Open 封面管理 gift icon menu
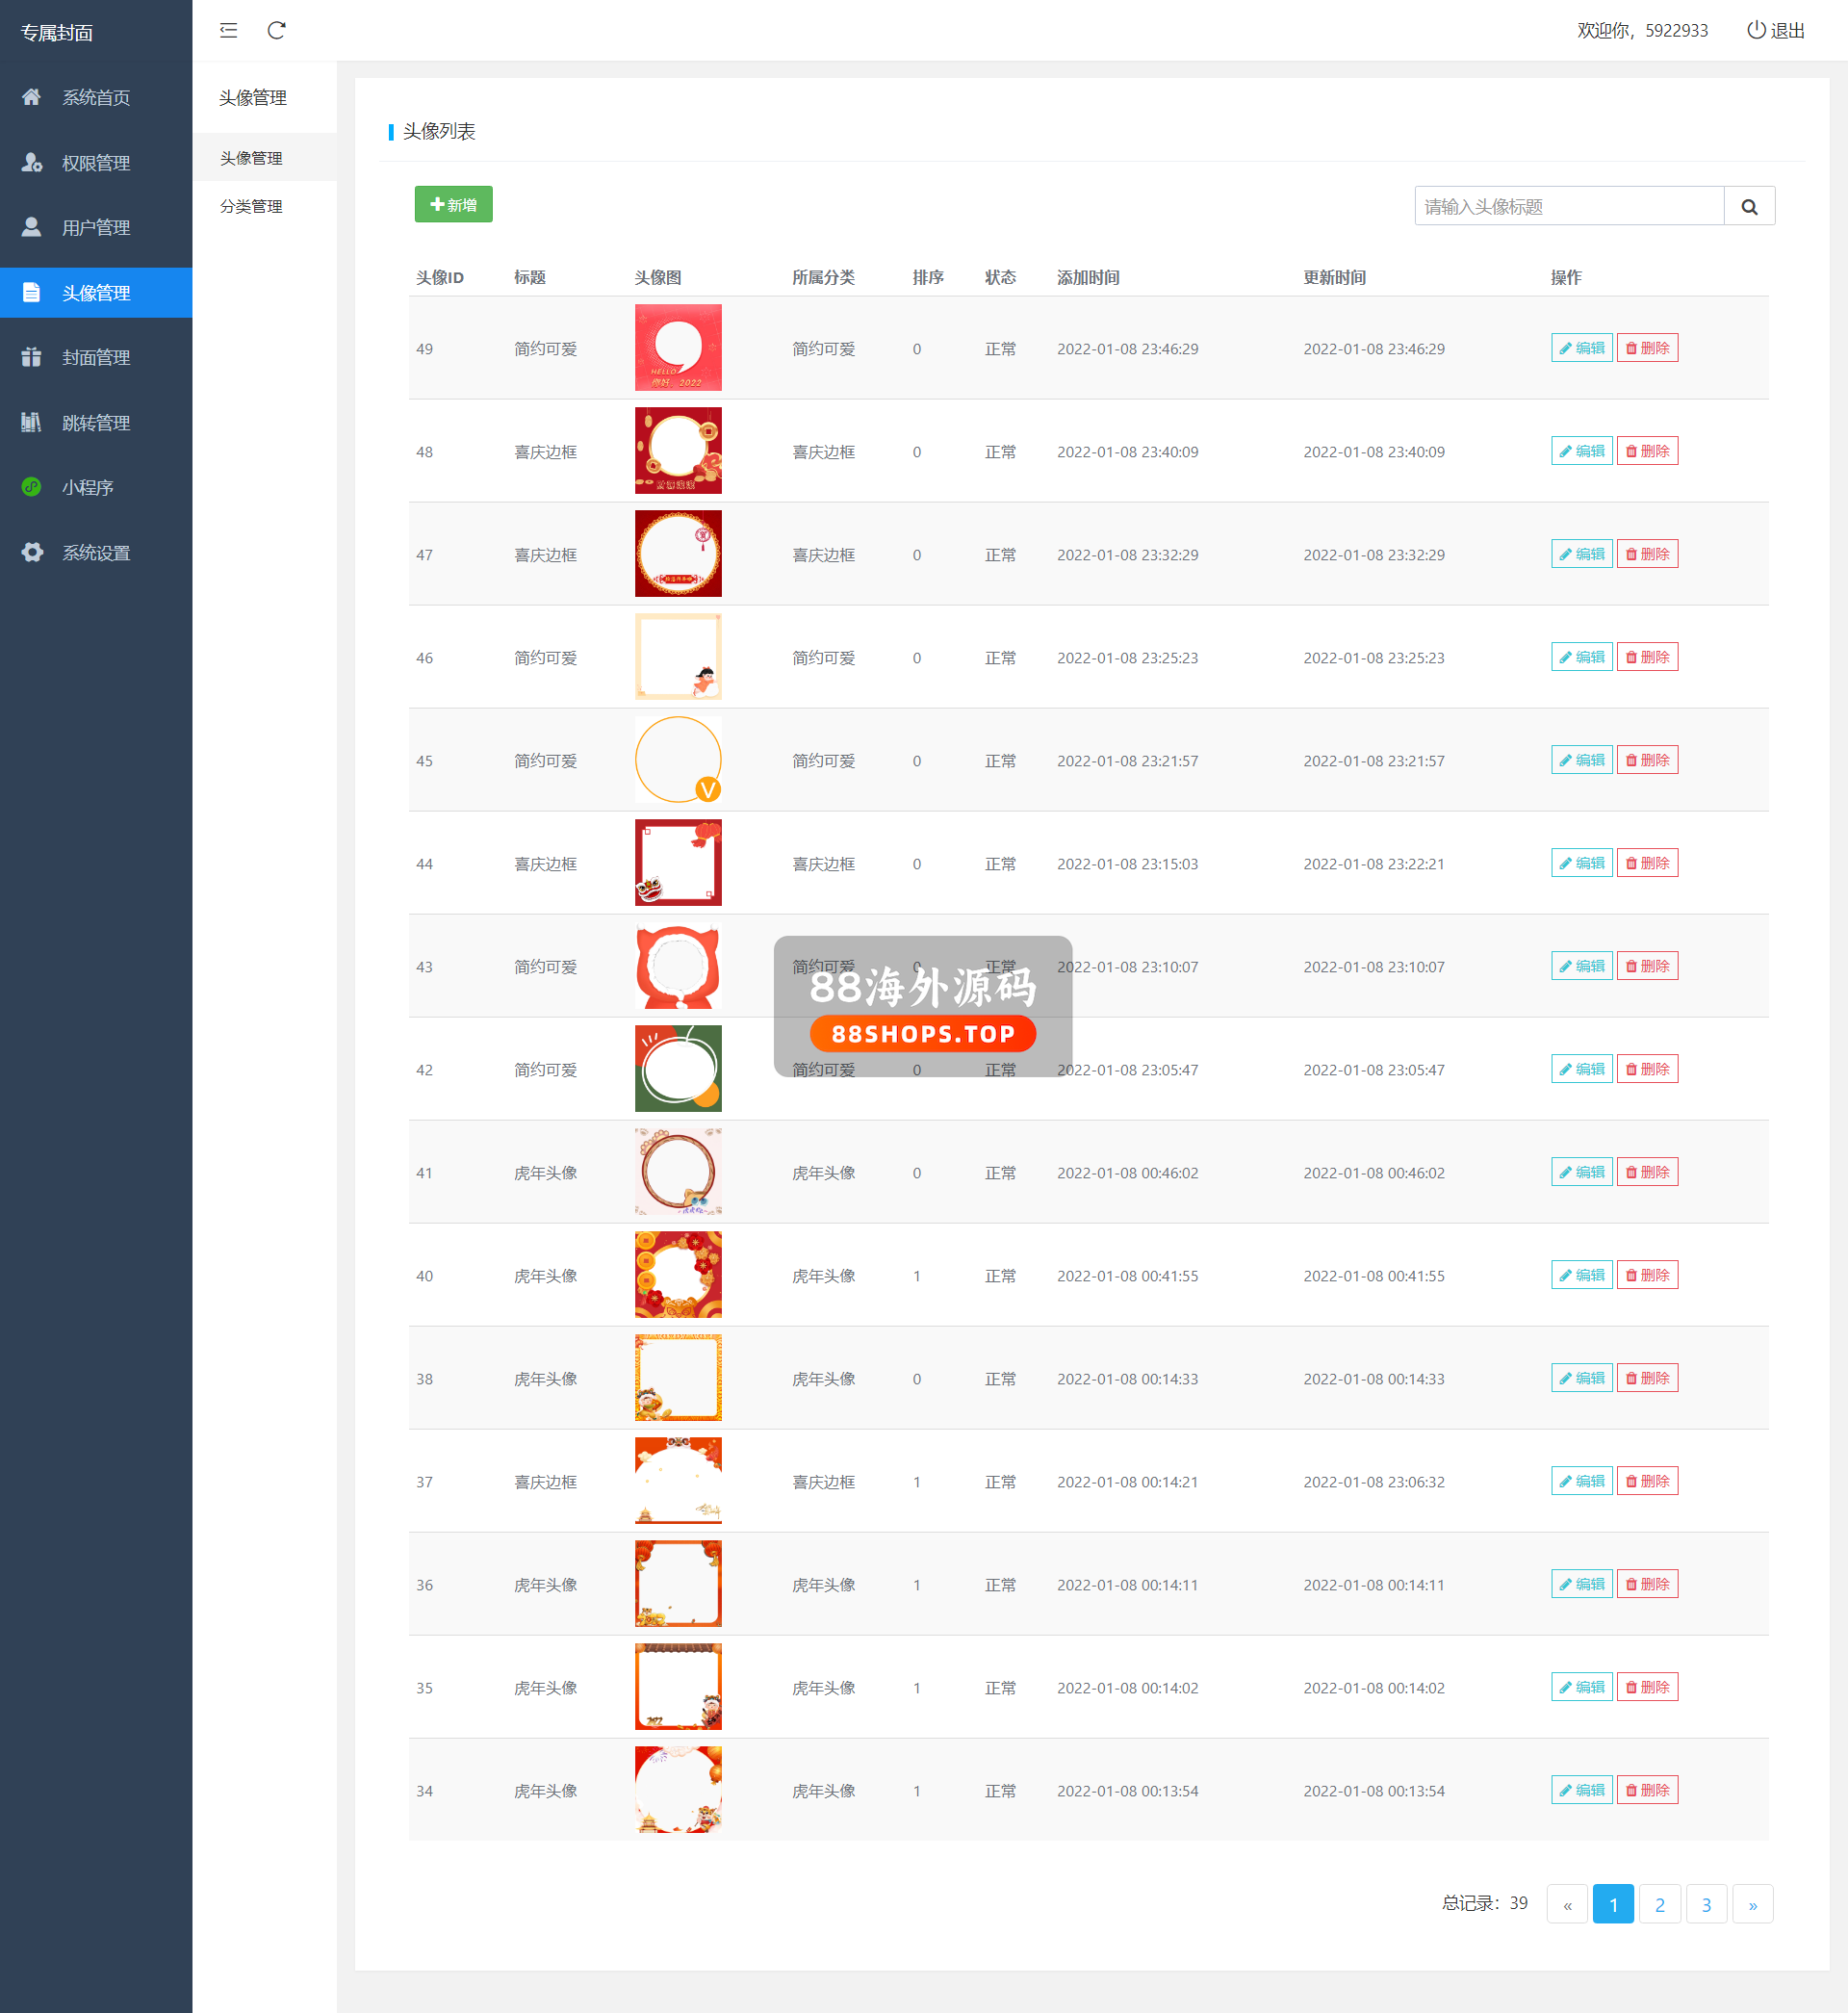Image resolution: width=1848 pixels, height=2013 pixels. coord(95,357)
